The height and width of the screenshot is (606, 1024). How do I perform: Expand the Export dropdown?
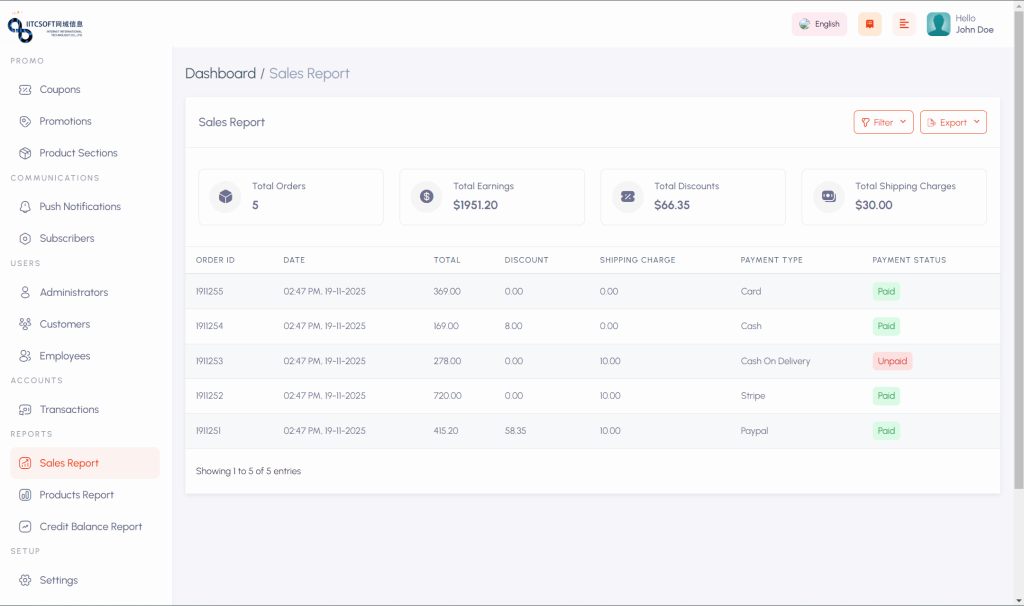pyautogui.click(x=953, y=122)
